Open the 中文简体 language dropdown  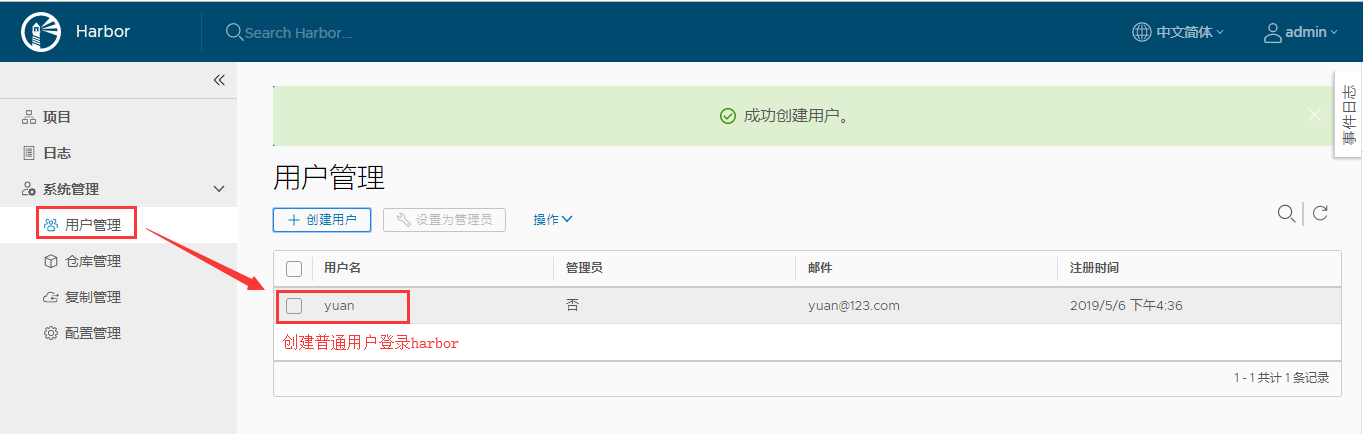coord(1189,32)
